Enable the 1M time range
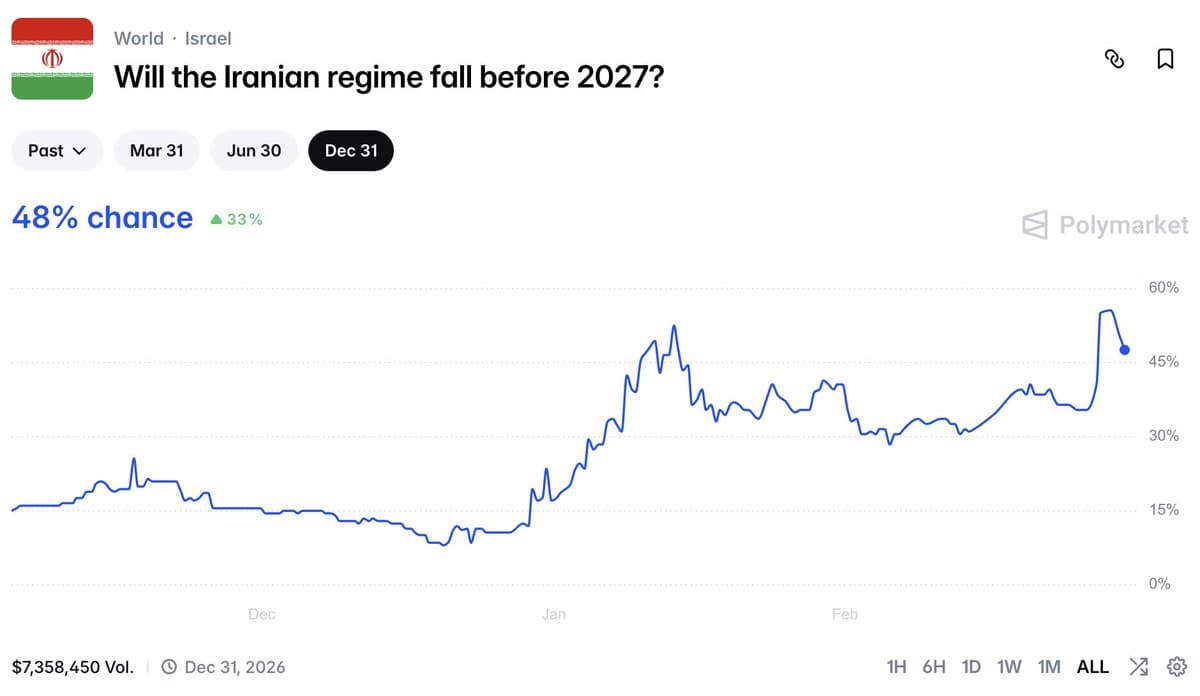The image size is (1200, 696). click(x=1049, y=666)
